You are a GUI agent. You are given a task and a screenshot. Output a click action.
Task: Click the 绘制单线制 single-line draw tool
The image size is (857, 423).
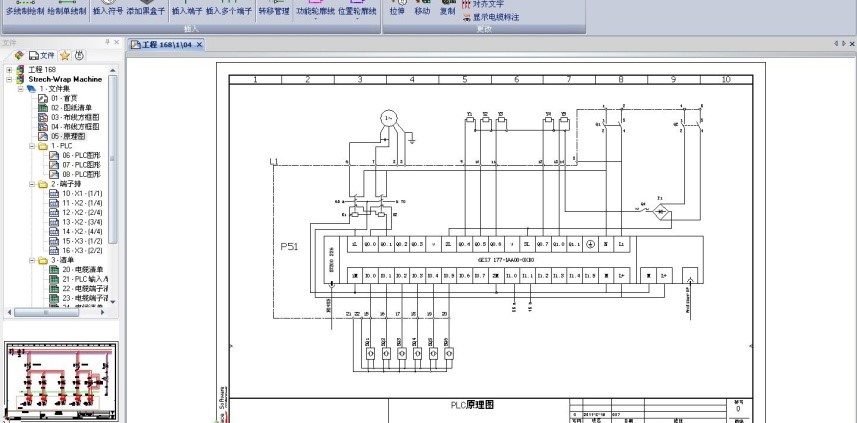(67, 10)
